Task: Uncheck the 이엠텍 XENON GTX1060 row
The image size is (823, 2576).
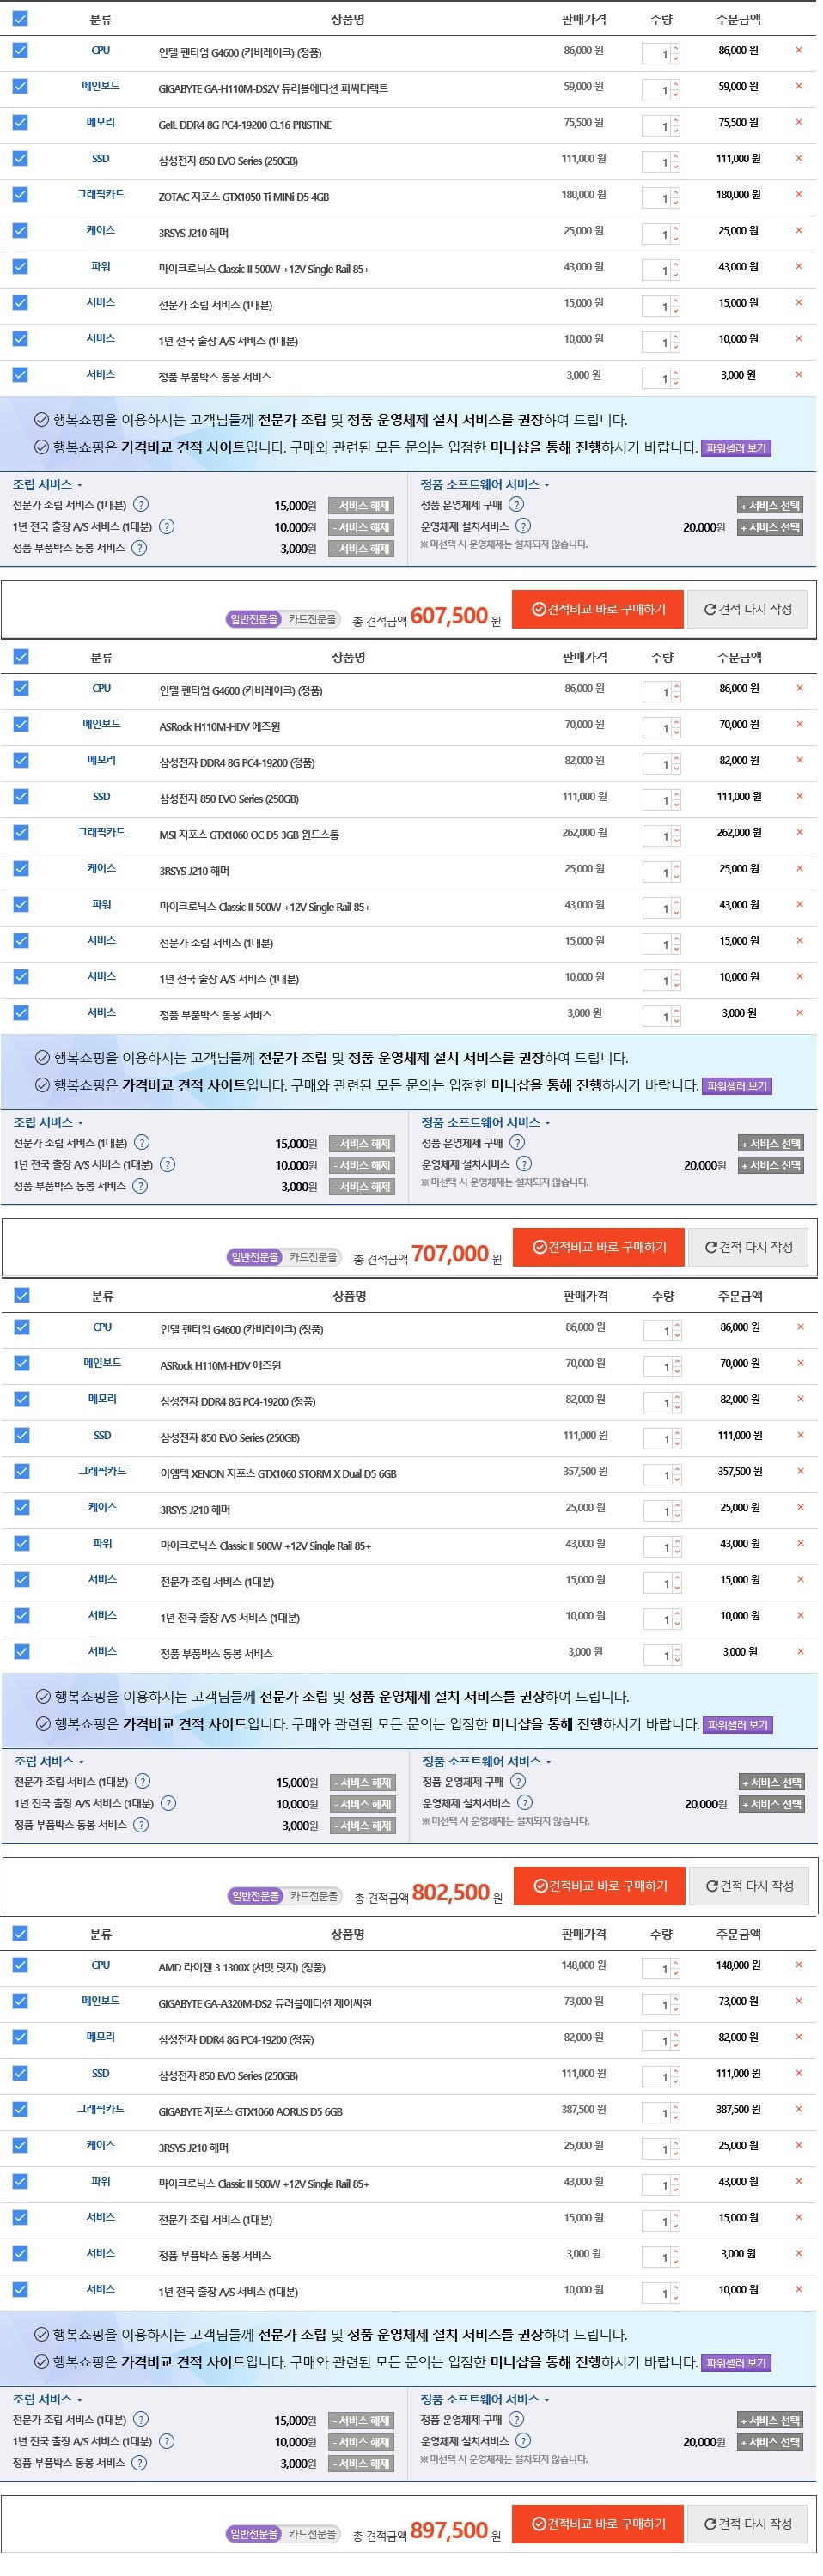Action: 22,1471
